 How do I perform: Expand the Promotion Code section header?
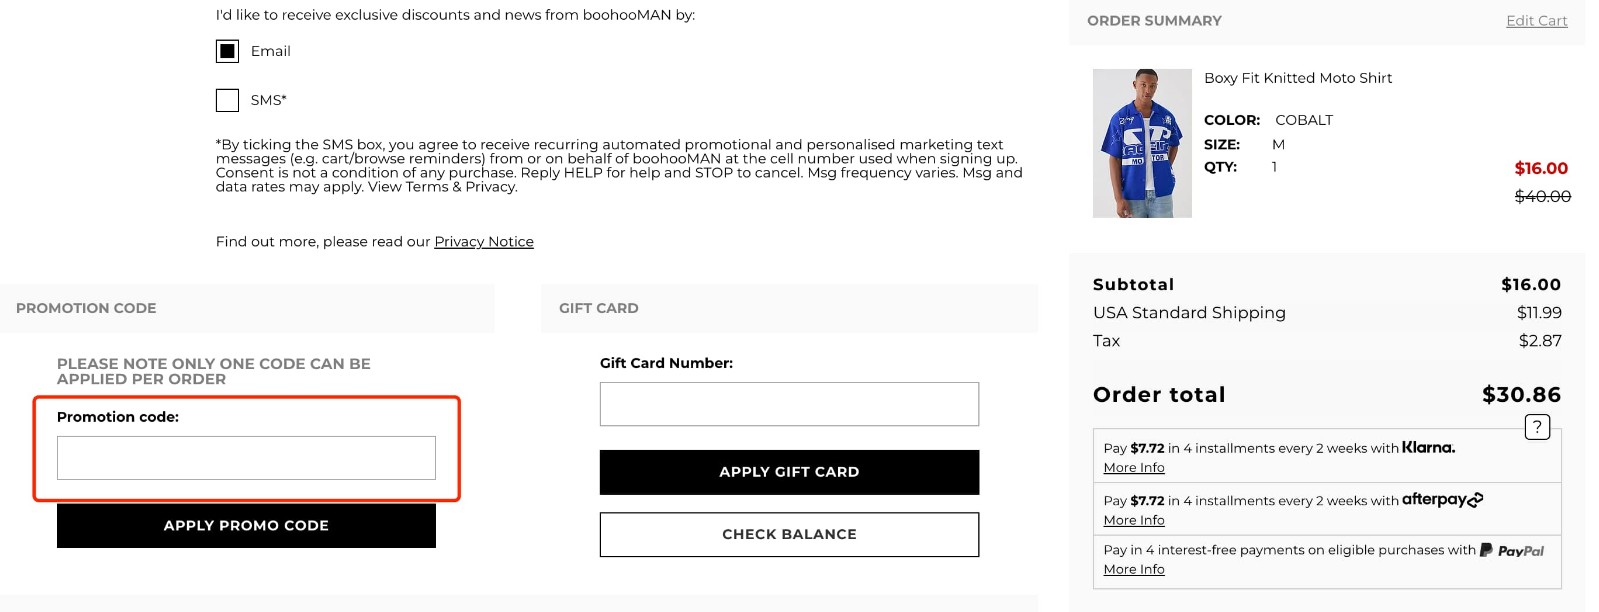(85, 308)
